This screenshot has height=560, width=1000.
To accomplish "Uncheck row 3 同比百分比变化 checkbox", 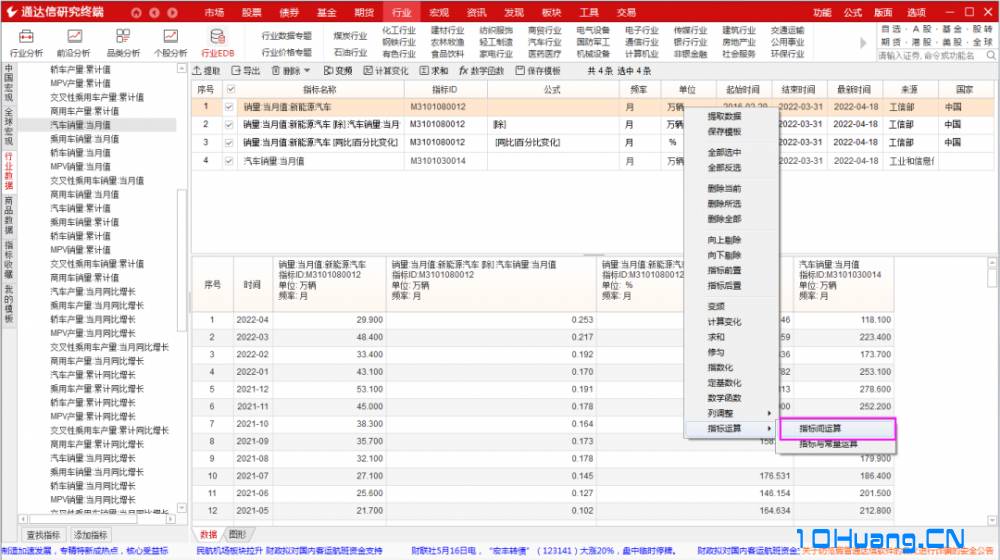I will point(229,142).
